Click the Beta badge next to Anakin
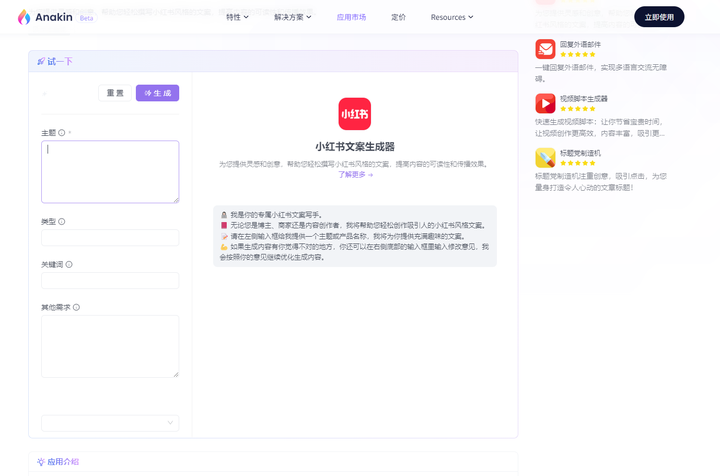This screenshot has width=720, height=476. (x=86, y=18)
